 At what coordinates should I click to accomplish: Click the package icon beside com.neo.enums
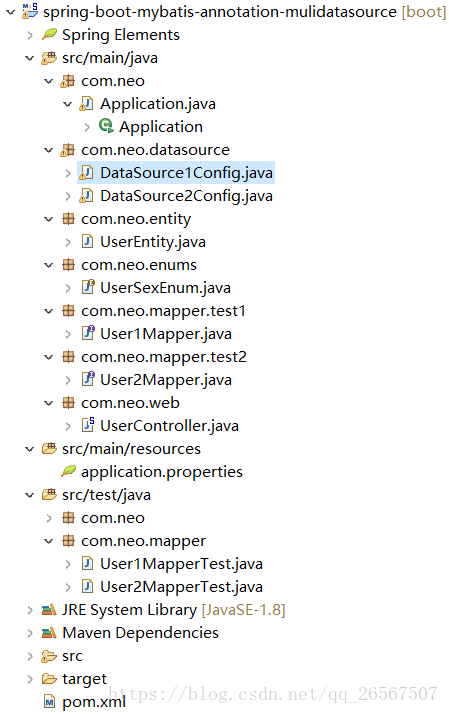click(68, 265)
